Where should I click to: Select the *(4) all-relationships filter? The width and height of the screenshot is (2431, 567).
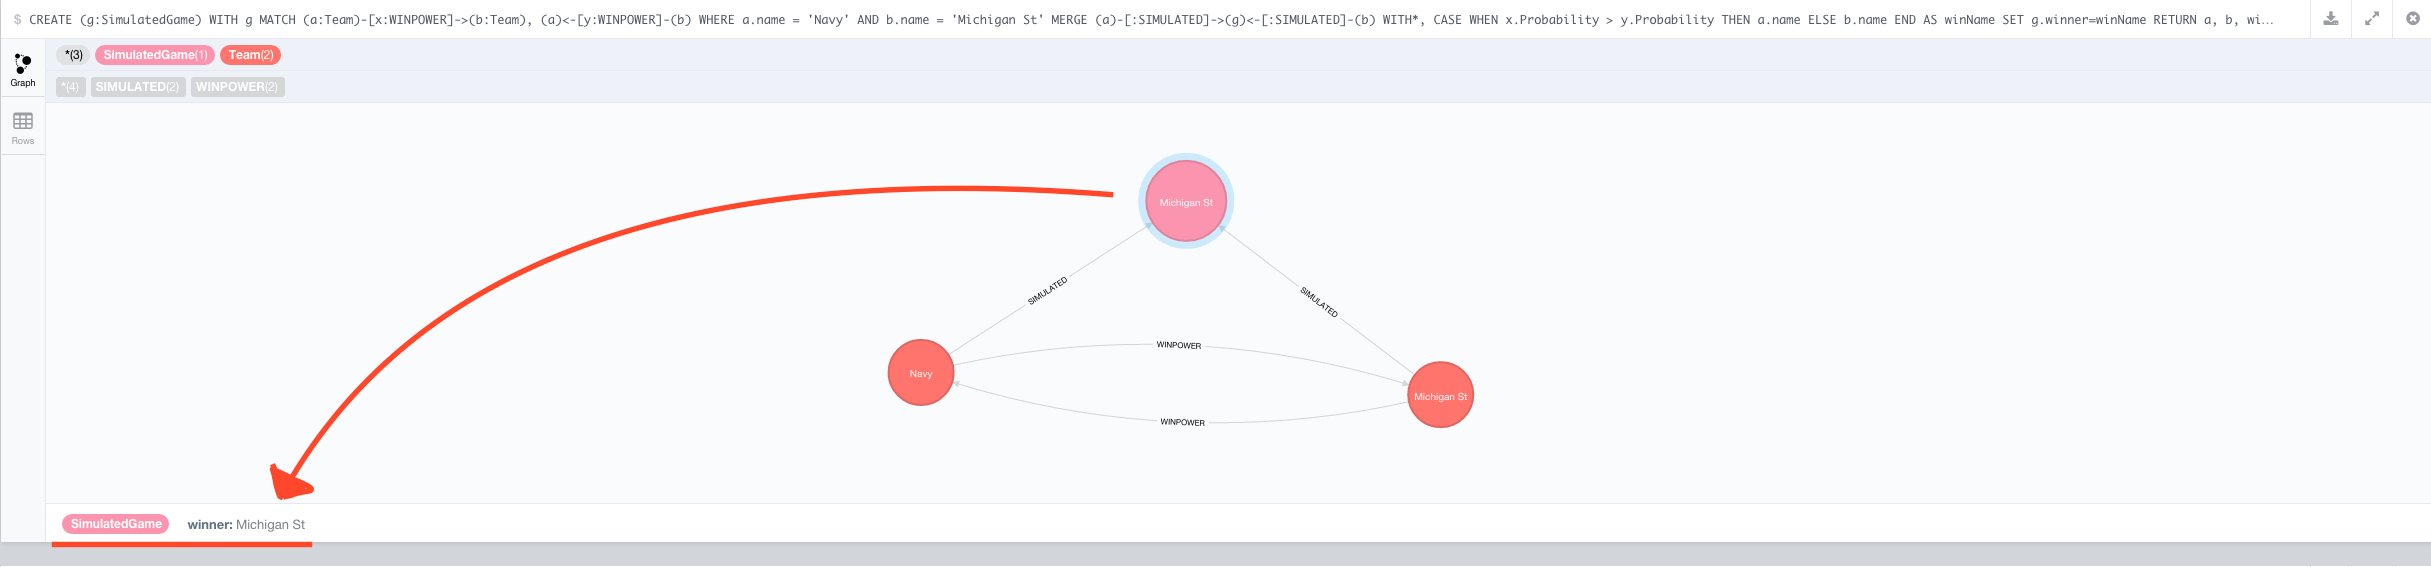pyautogui.click(x=70, y=87)
